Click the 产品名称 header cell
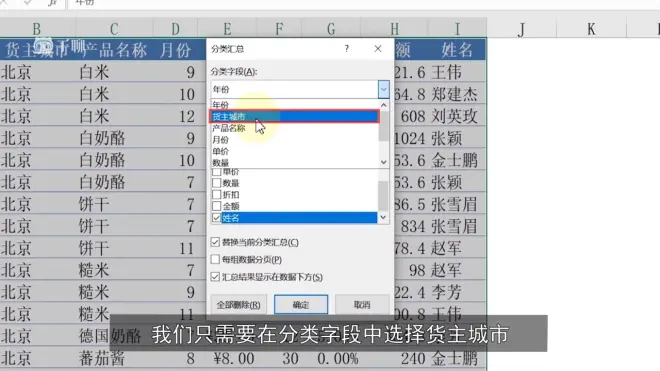The image size is (660, 371). [114, 50]
